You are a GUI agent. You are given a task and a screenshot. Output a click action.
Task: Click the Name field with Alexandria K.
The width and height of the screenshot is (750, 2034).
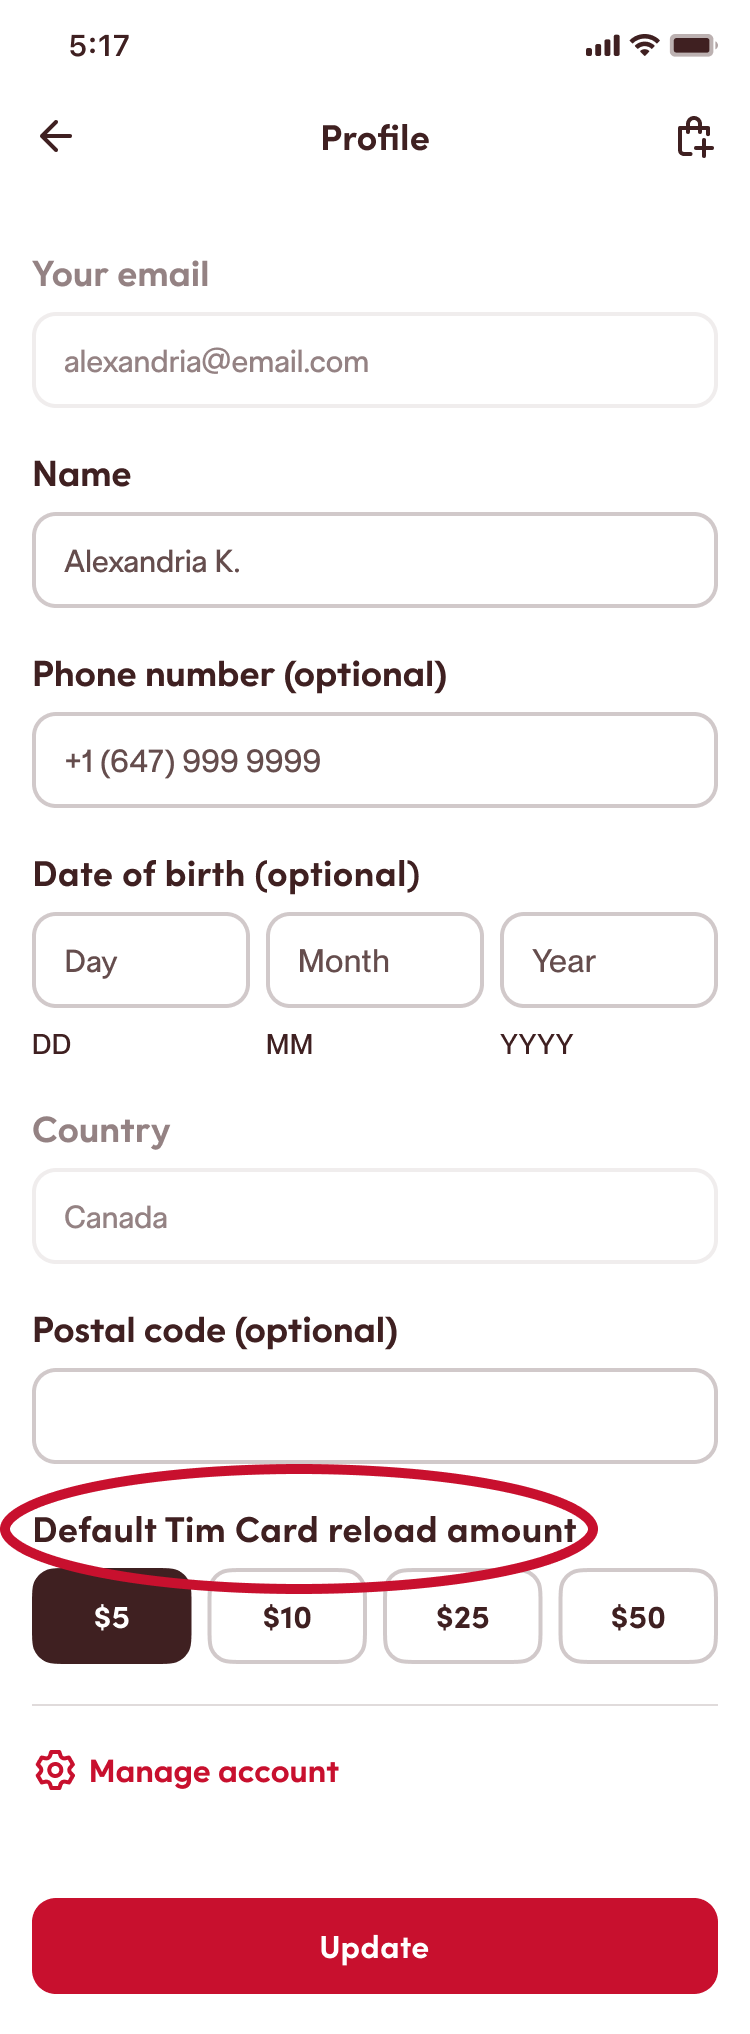(x=375, y=561)
